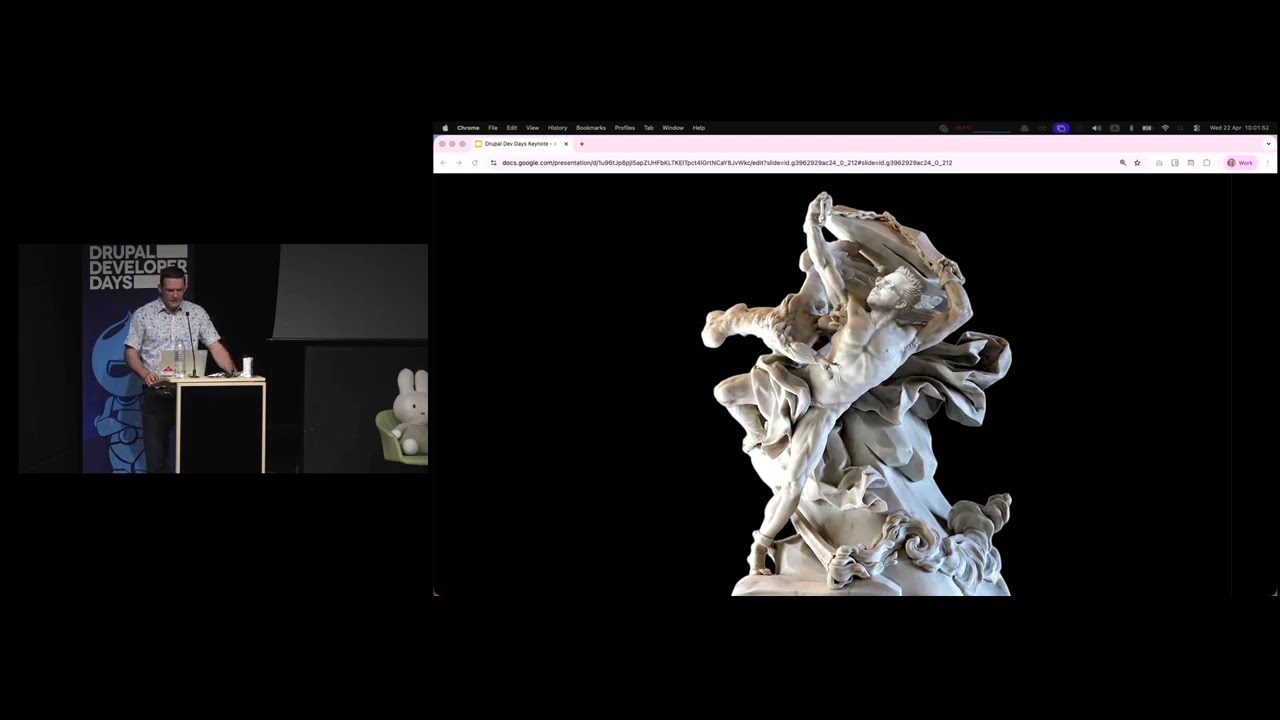
Task: Bookmark this page with the star
Action: tap(1137, 163)
